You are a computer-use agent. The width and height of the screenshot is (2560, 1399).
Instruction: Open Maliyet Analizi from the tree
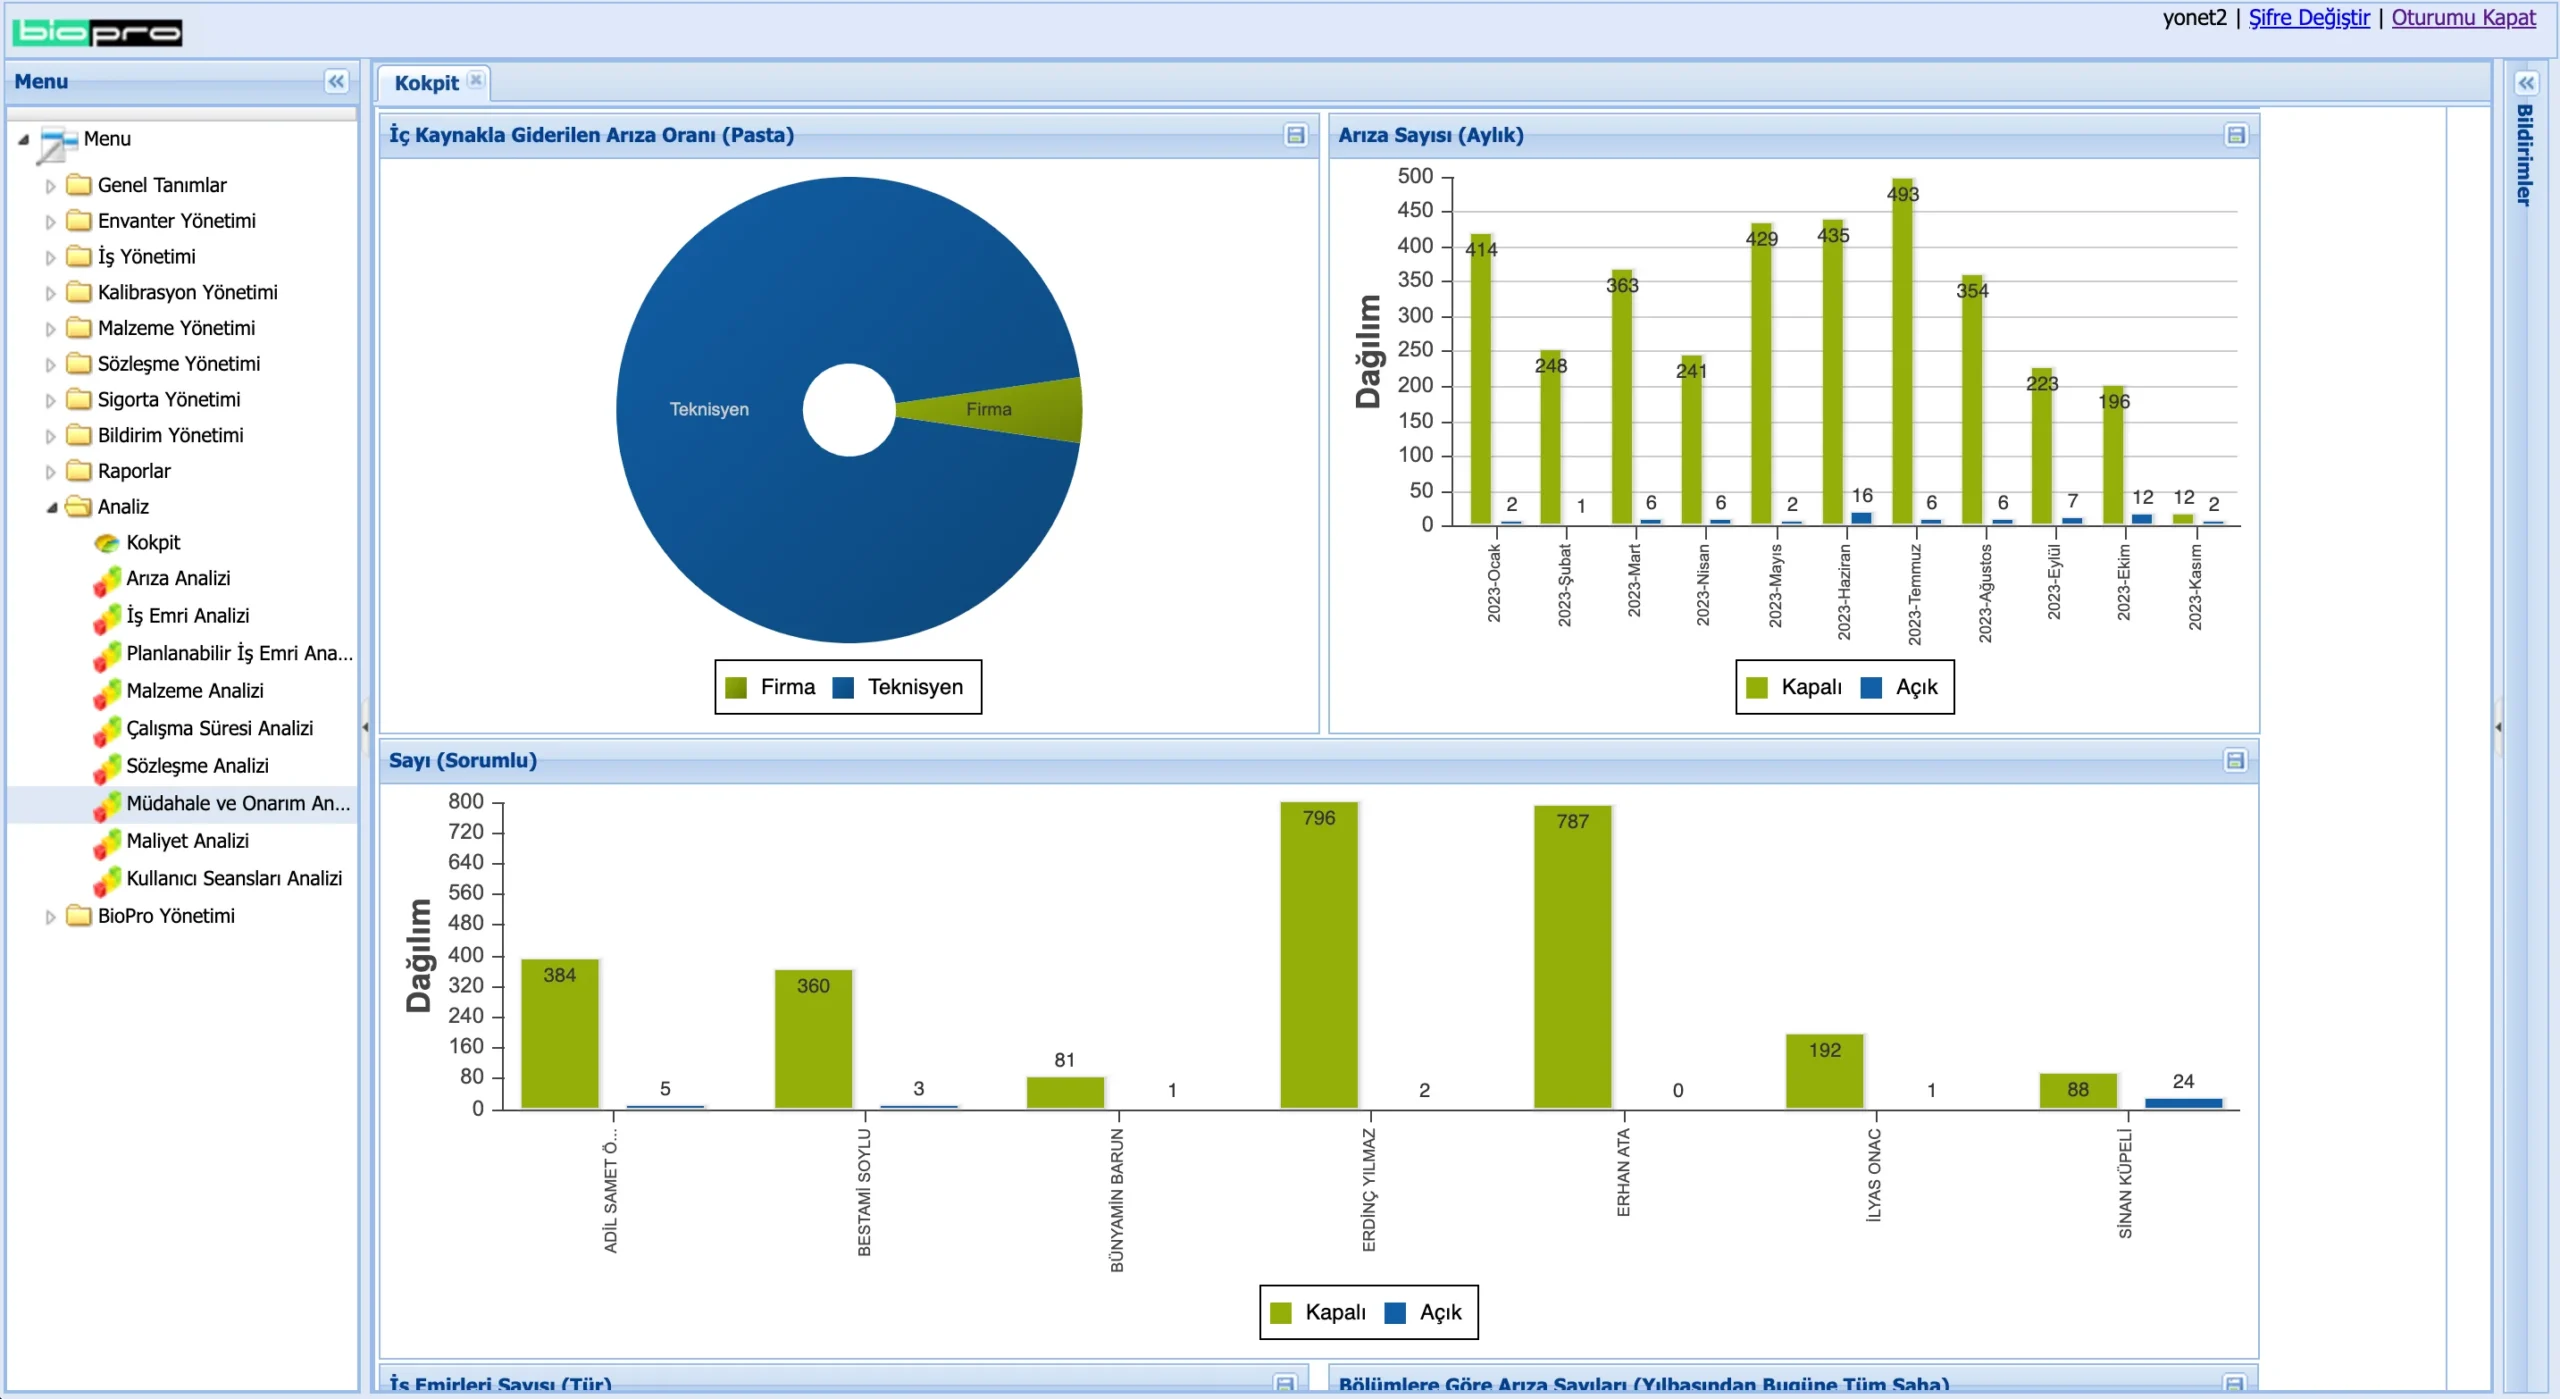pos(186,841)
